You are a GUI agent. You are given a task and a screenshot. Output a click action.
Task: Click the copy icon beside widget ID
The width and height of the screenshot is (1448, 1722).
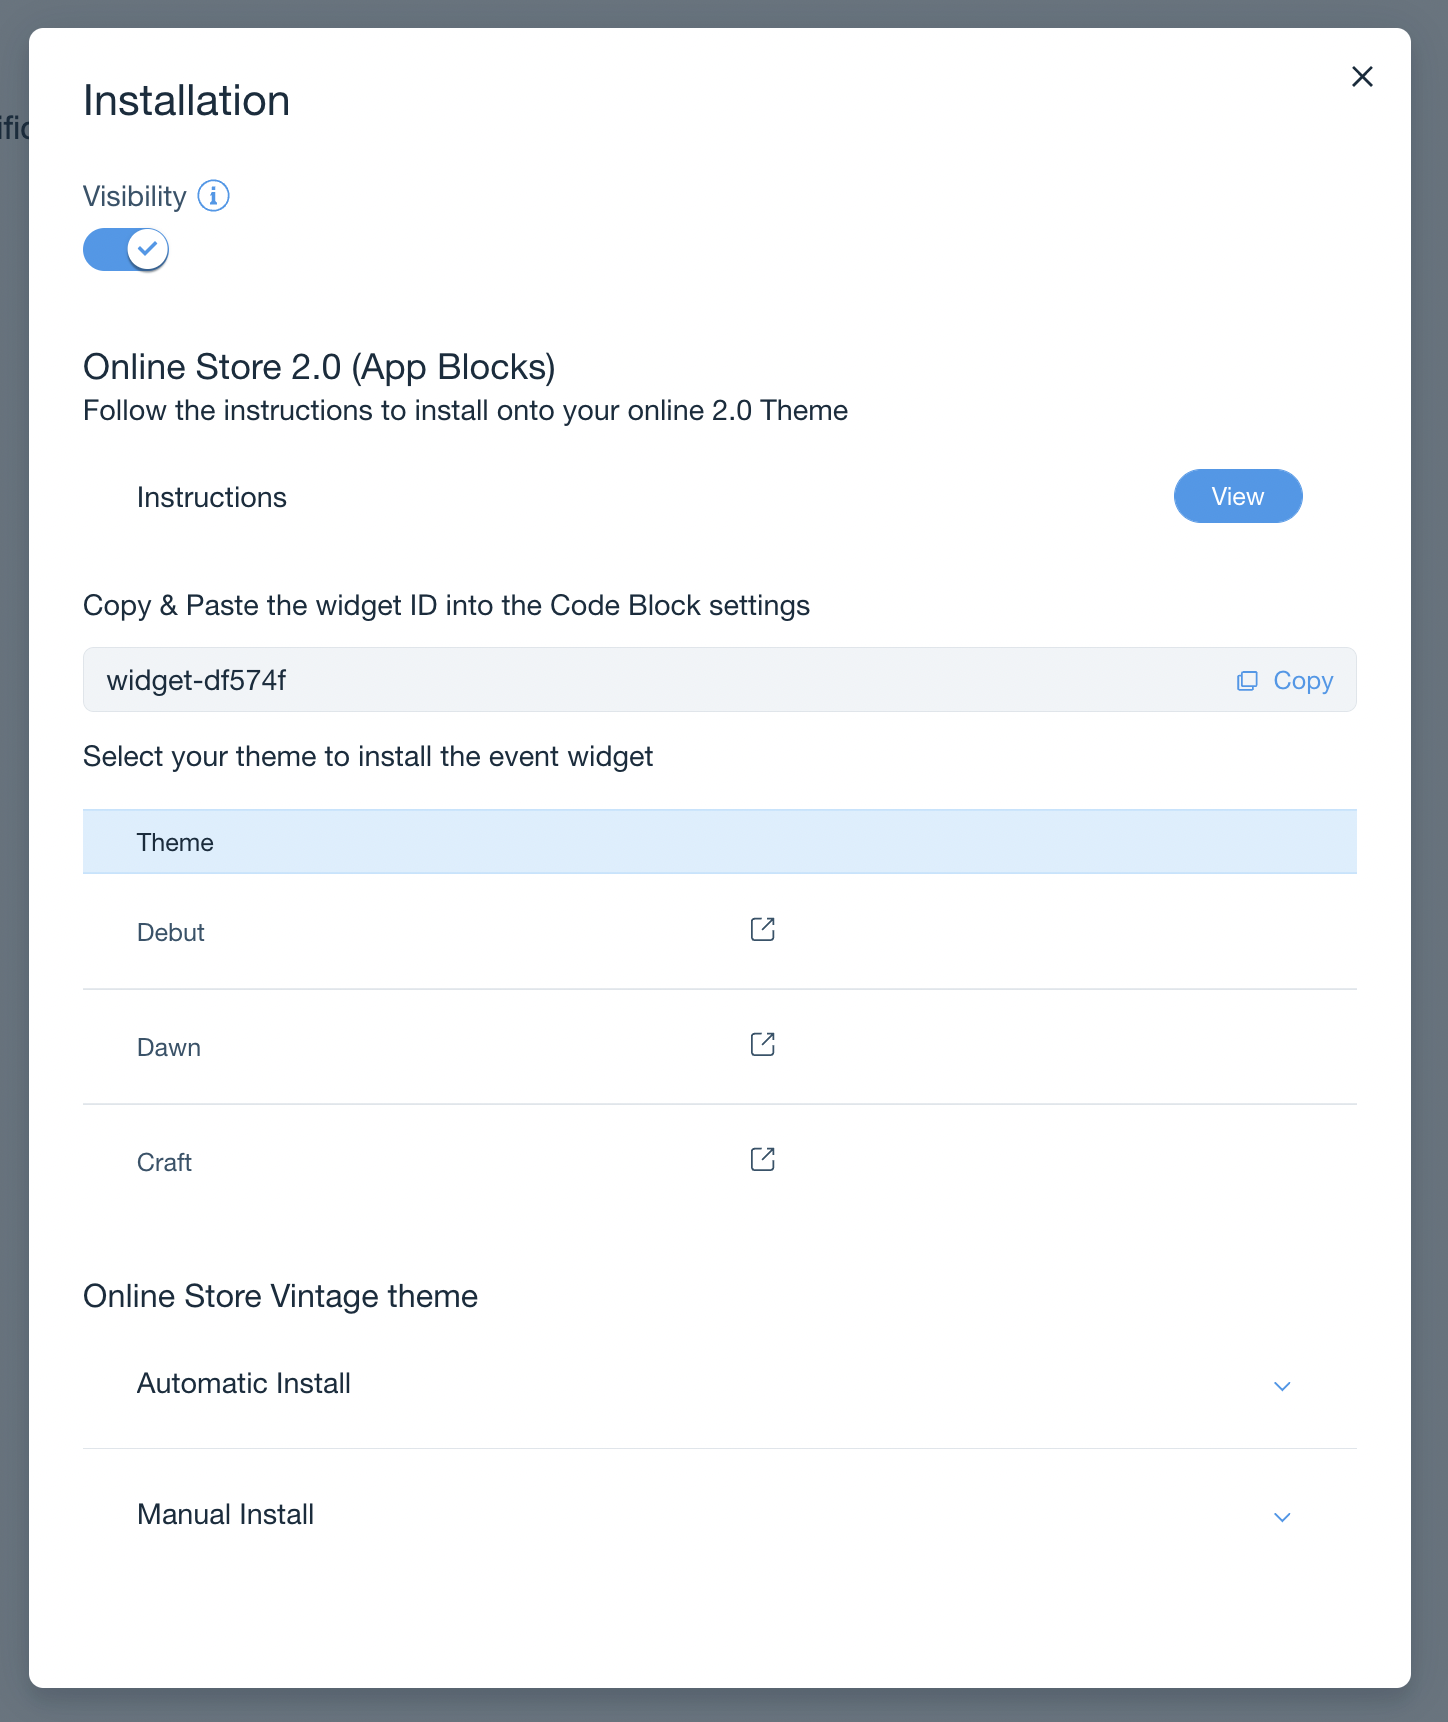1247,681
